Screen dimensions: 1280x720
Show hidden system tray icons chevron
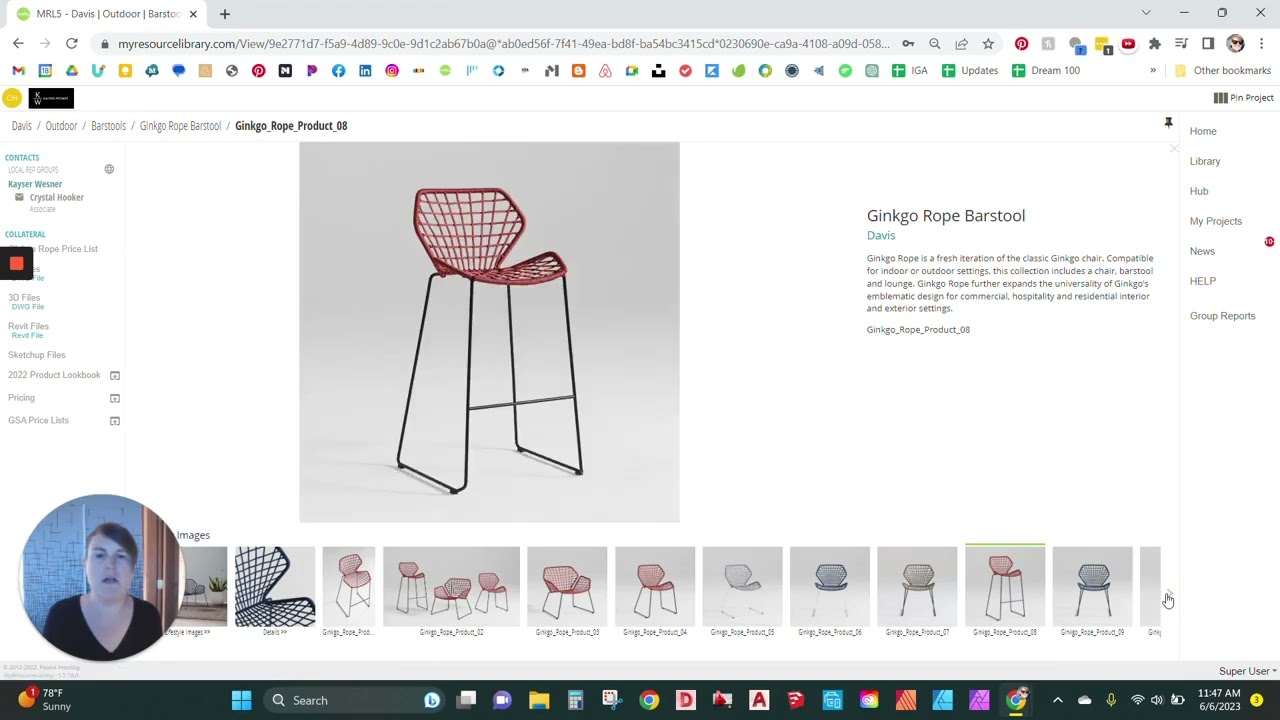[x=1058, y=700]
